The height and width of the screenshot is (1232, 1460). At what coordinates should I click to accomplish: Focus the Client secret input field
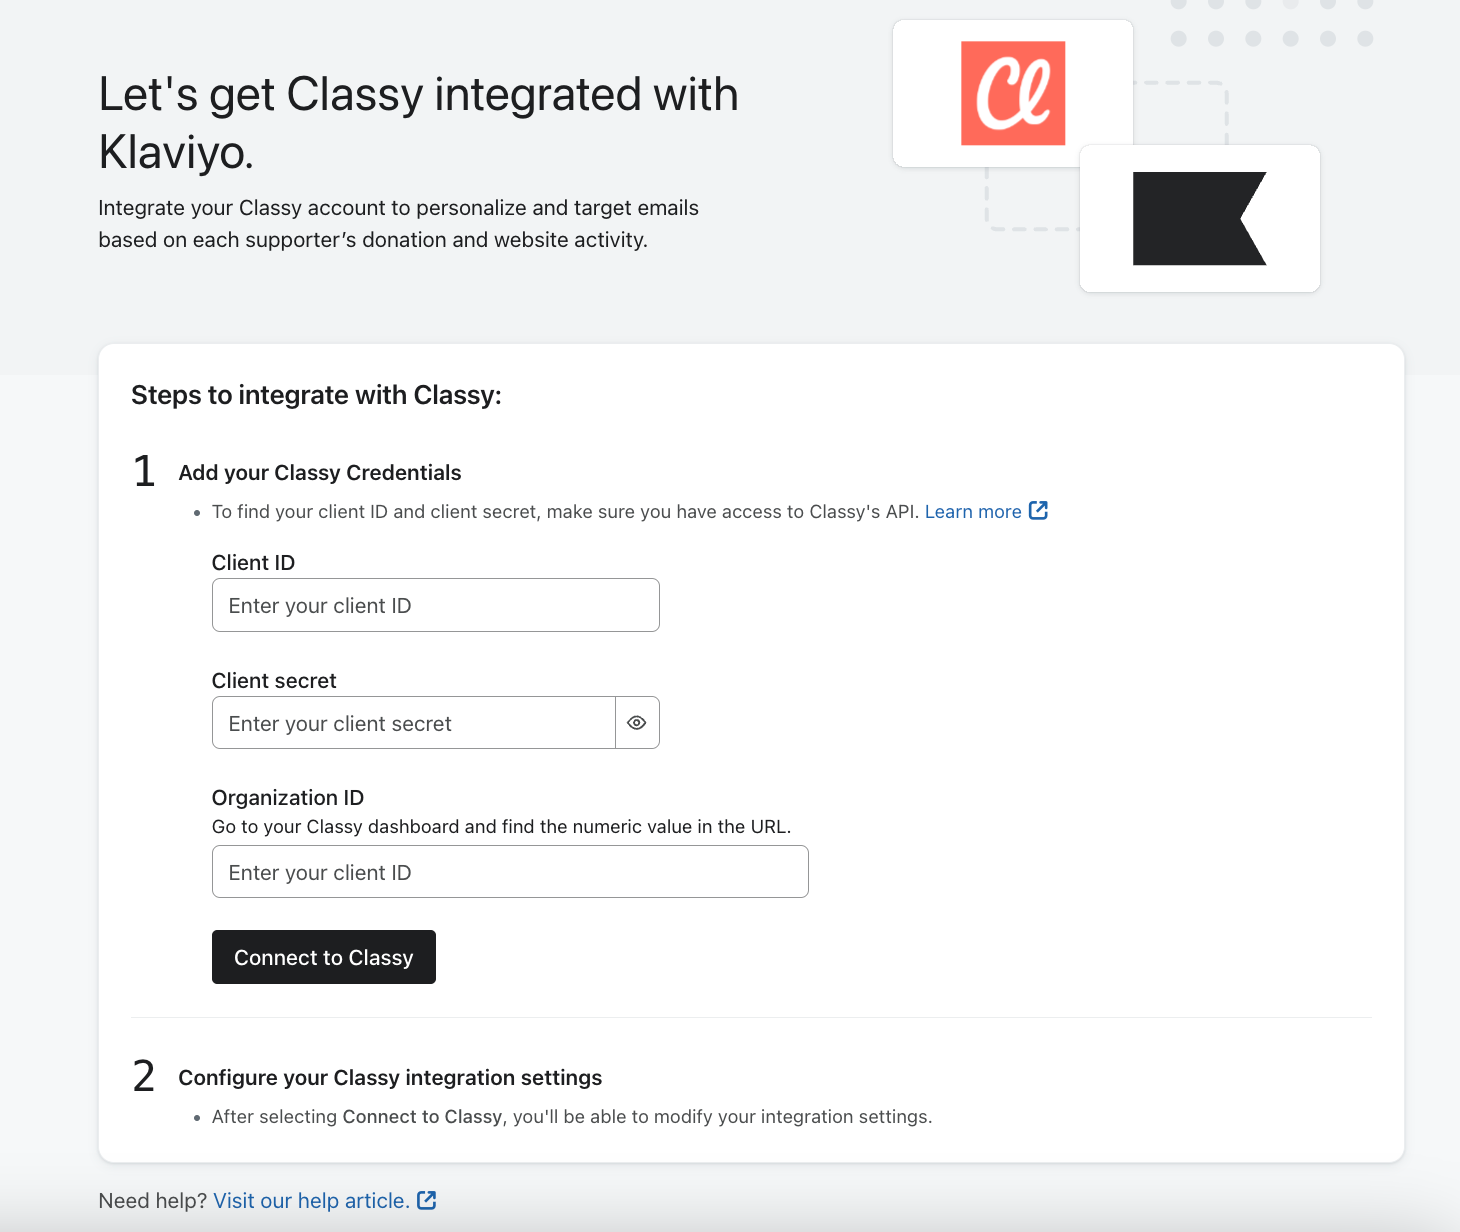(x=413, y=723)
